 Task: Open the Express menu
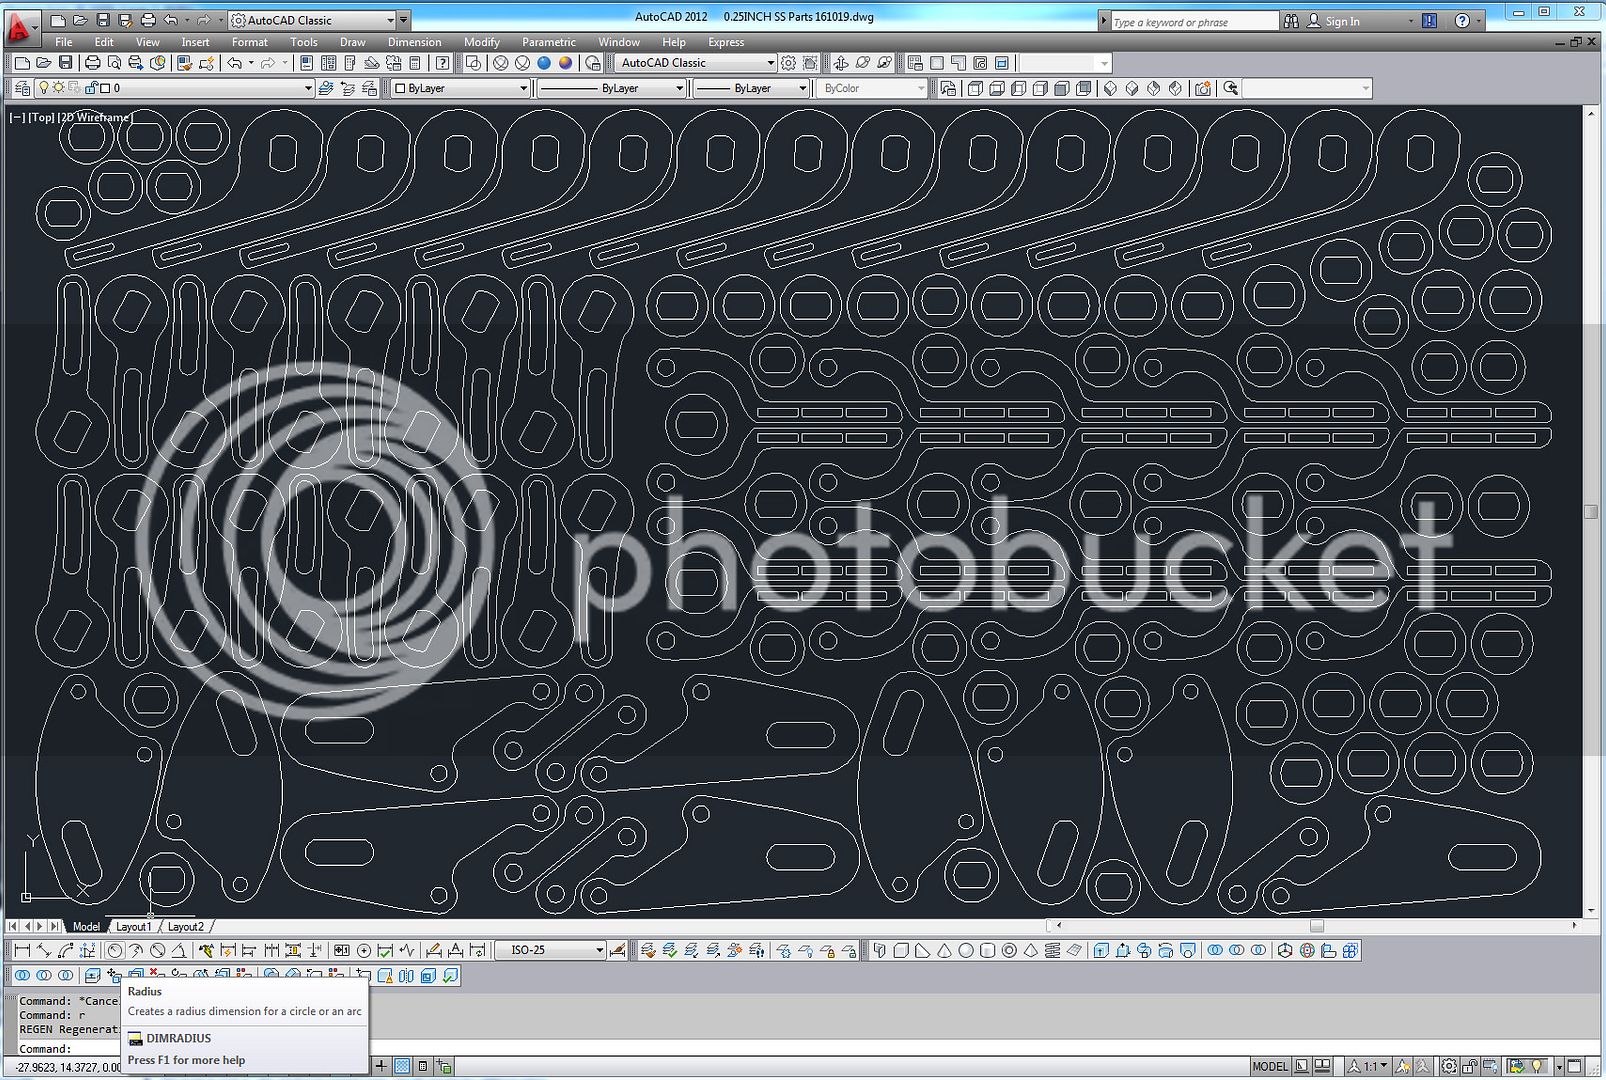[726, 42]
